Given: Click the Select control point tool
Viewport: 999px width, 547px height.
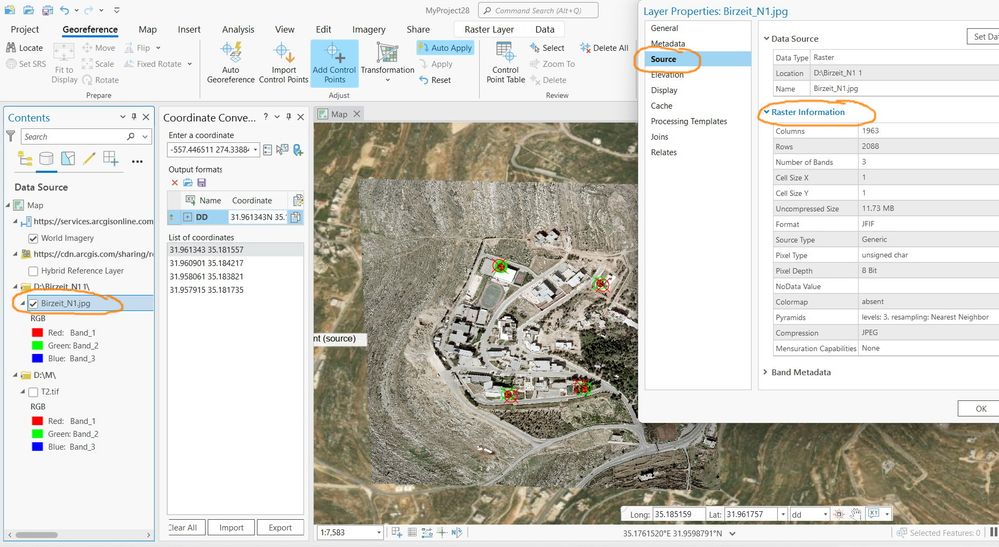Looking at the screenshot, I should click(547, 48).
